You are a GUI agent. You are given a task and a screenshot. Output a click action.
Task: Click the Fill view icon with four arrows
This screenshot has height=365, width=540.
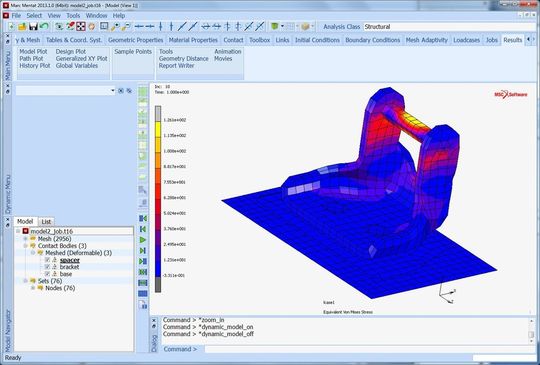(x=81, y=26)
